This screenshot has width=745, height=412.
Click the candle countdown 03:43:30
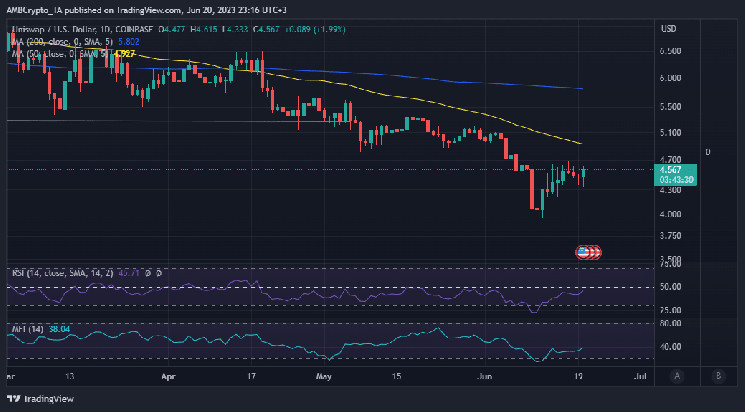point(676,180)
